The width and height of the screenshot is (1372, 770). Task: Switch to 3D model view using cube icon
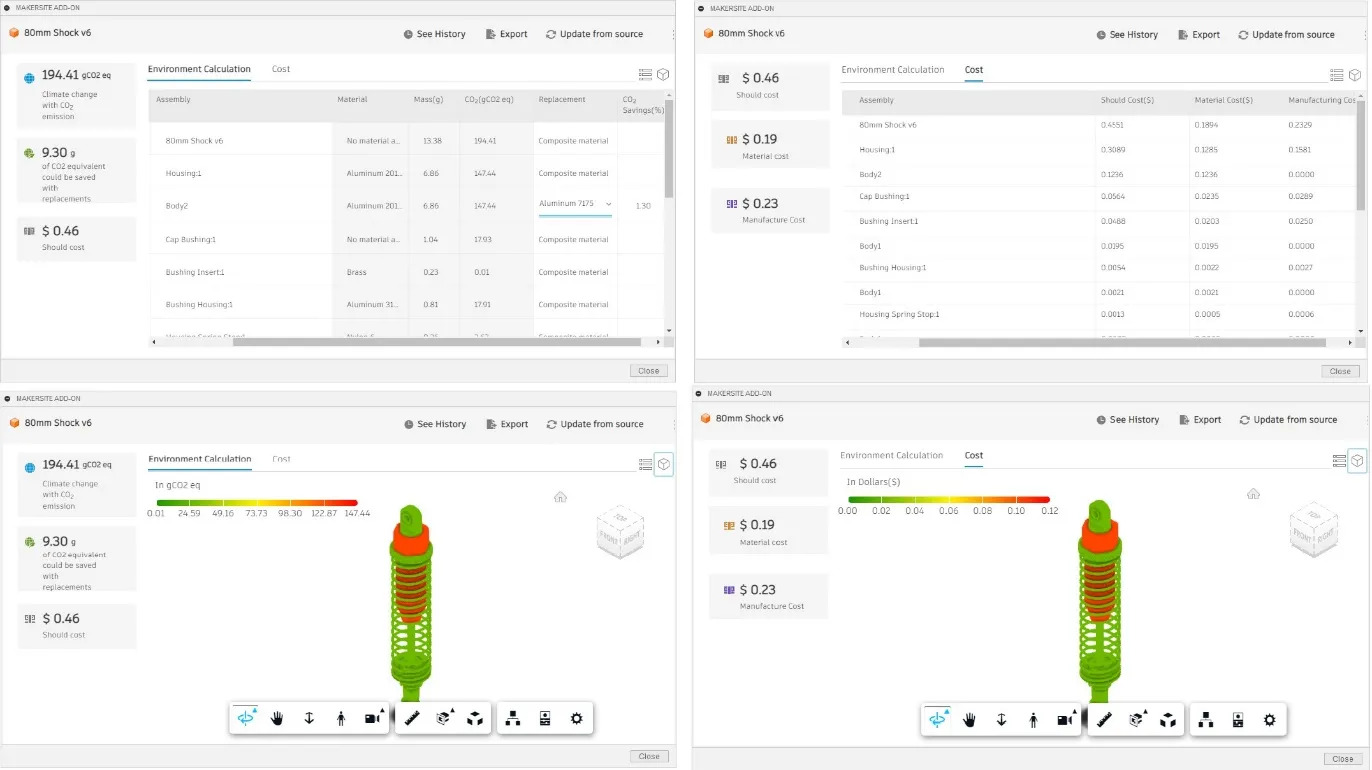[x=662, y=74]
